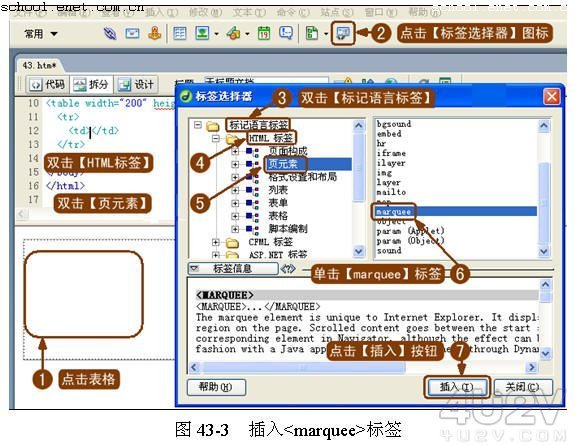Switch to 设计 (Design) view
The width and height of the screenshot is (575, 445).
point(136,85)
